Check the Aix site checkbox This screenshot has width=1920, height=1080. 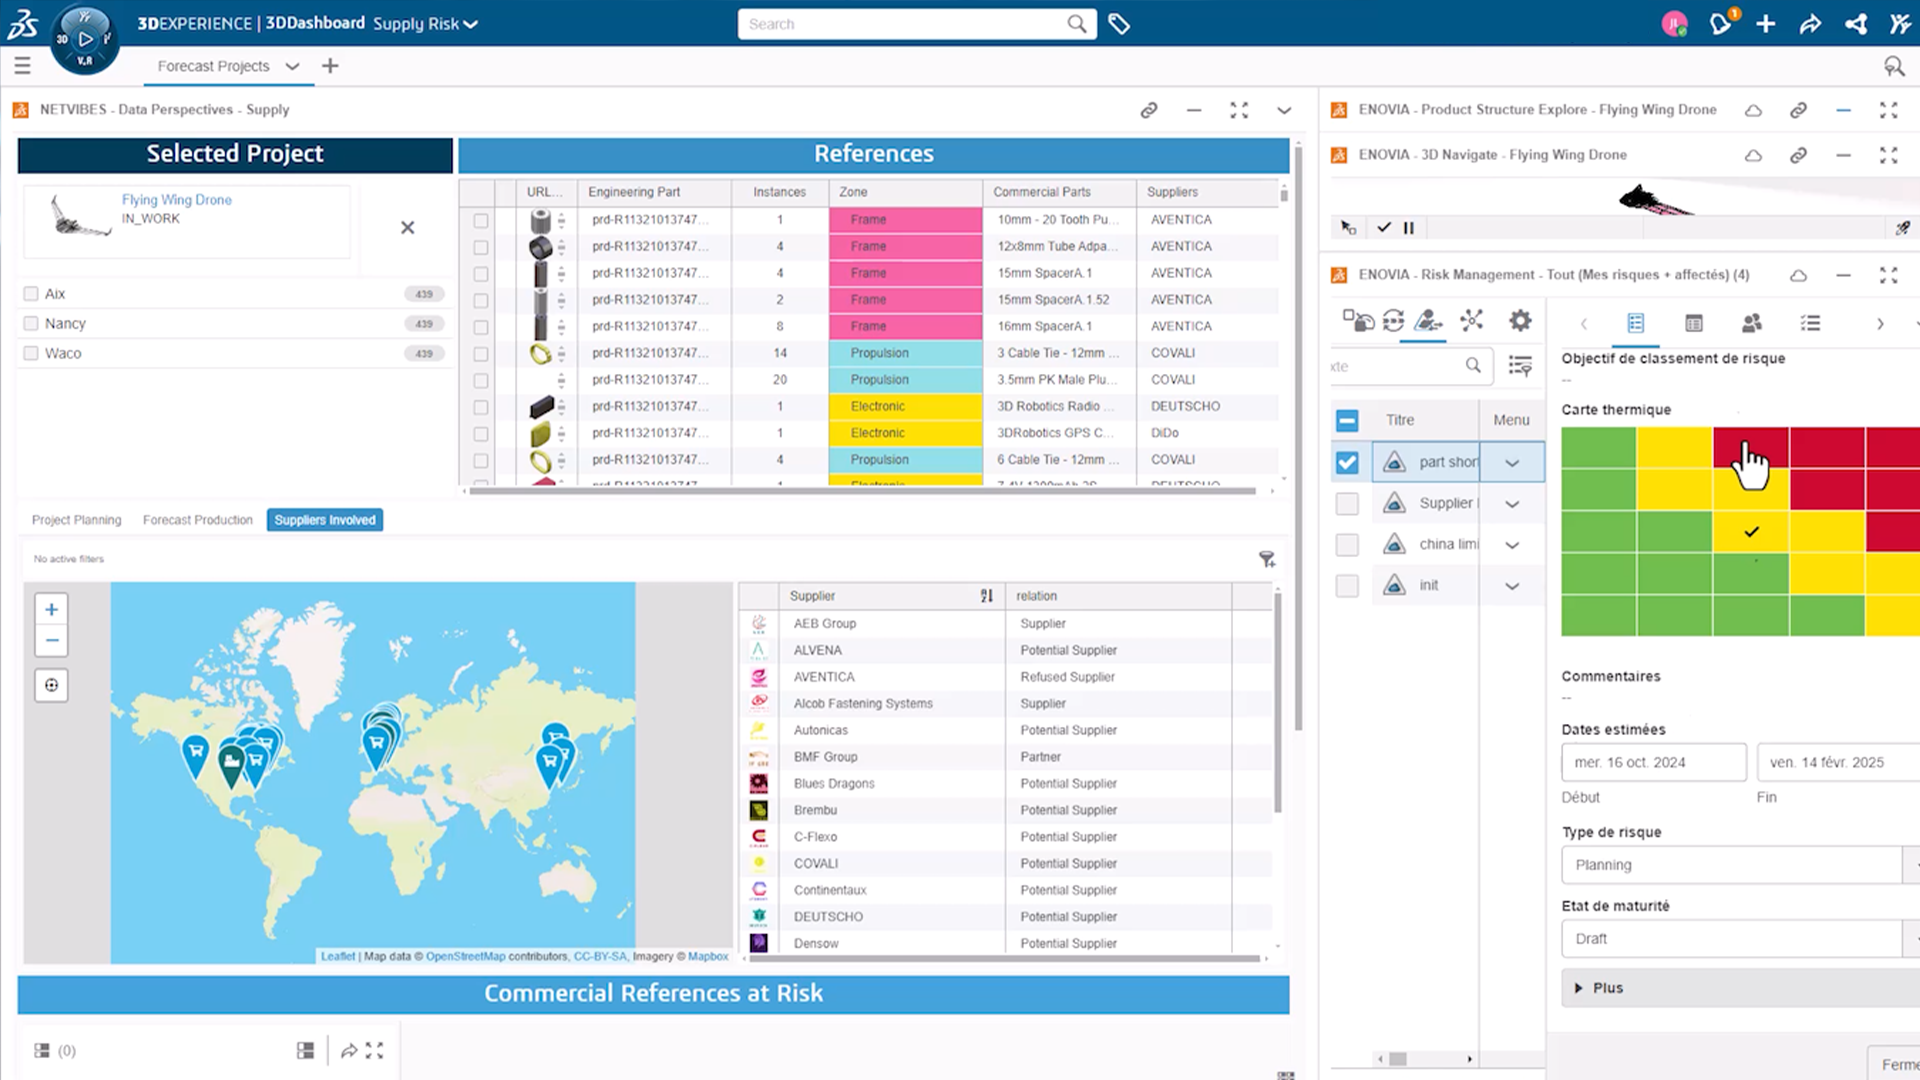point(31,294)
